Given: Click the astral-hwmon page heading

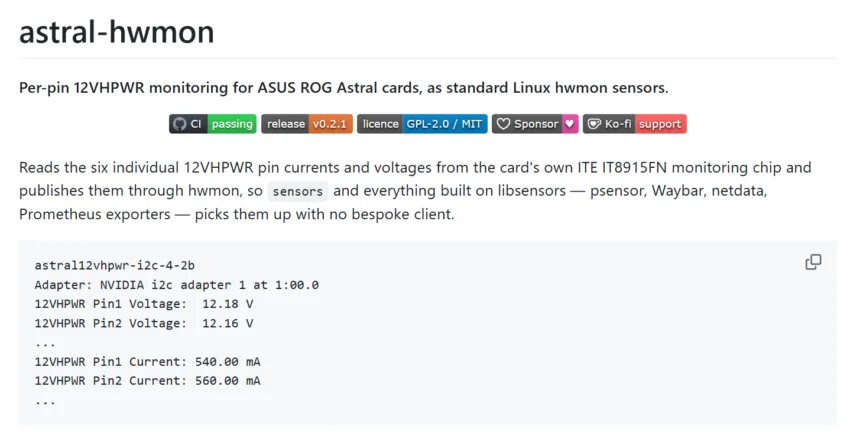Looking at the screenshot, I should pos(117,31).
